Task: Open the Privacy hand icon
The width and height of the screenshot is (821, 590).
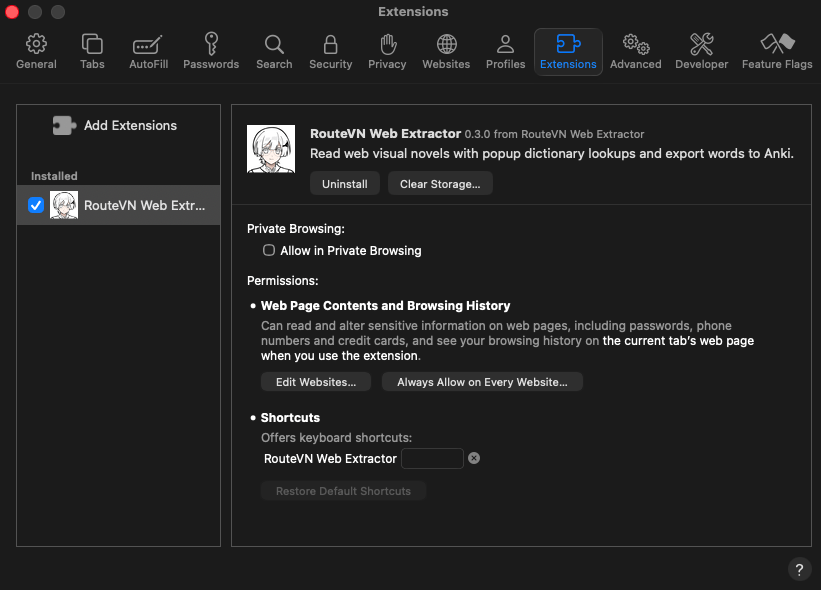Action: pyautogui.click(x=387, y=44)
